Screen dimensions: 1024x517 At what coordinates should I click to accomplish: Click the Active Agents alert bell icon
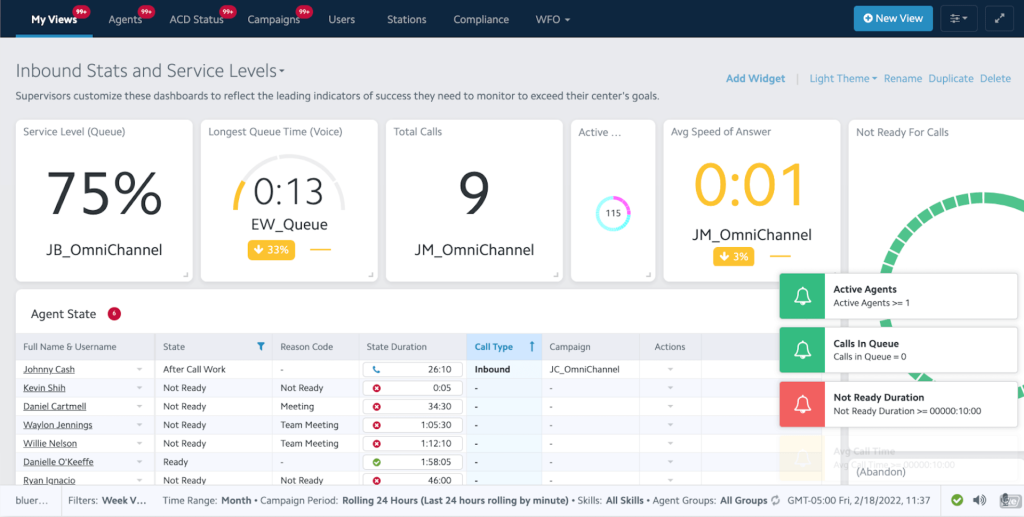[x=802, y=296]
